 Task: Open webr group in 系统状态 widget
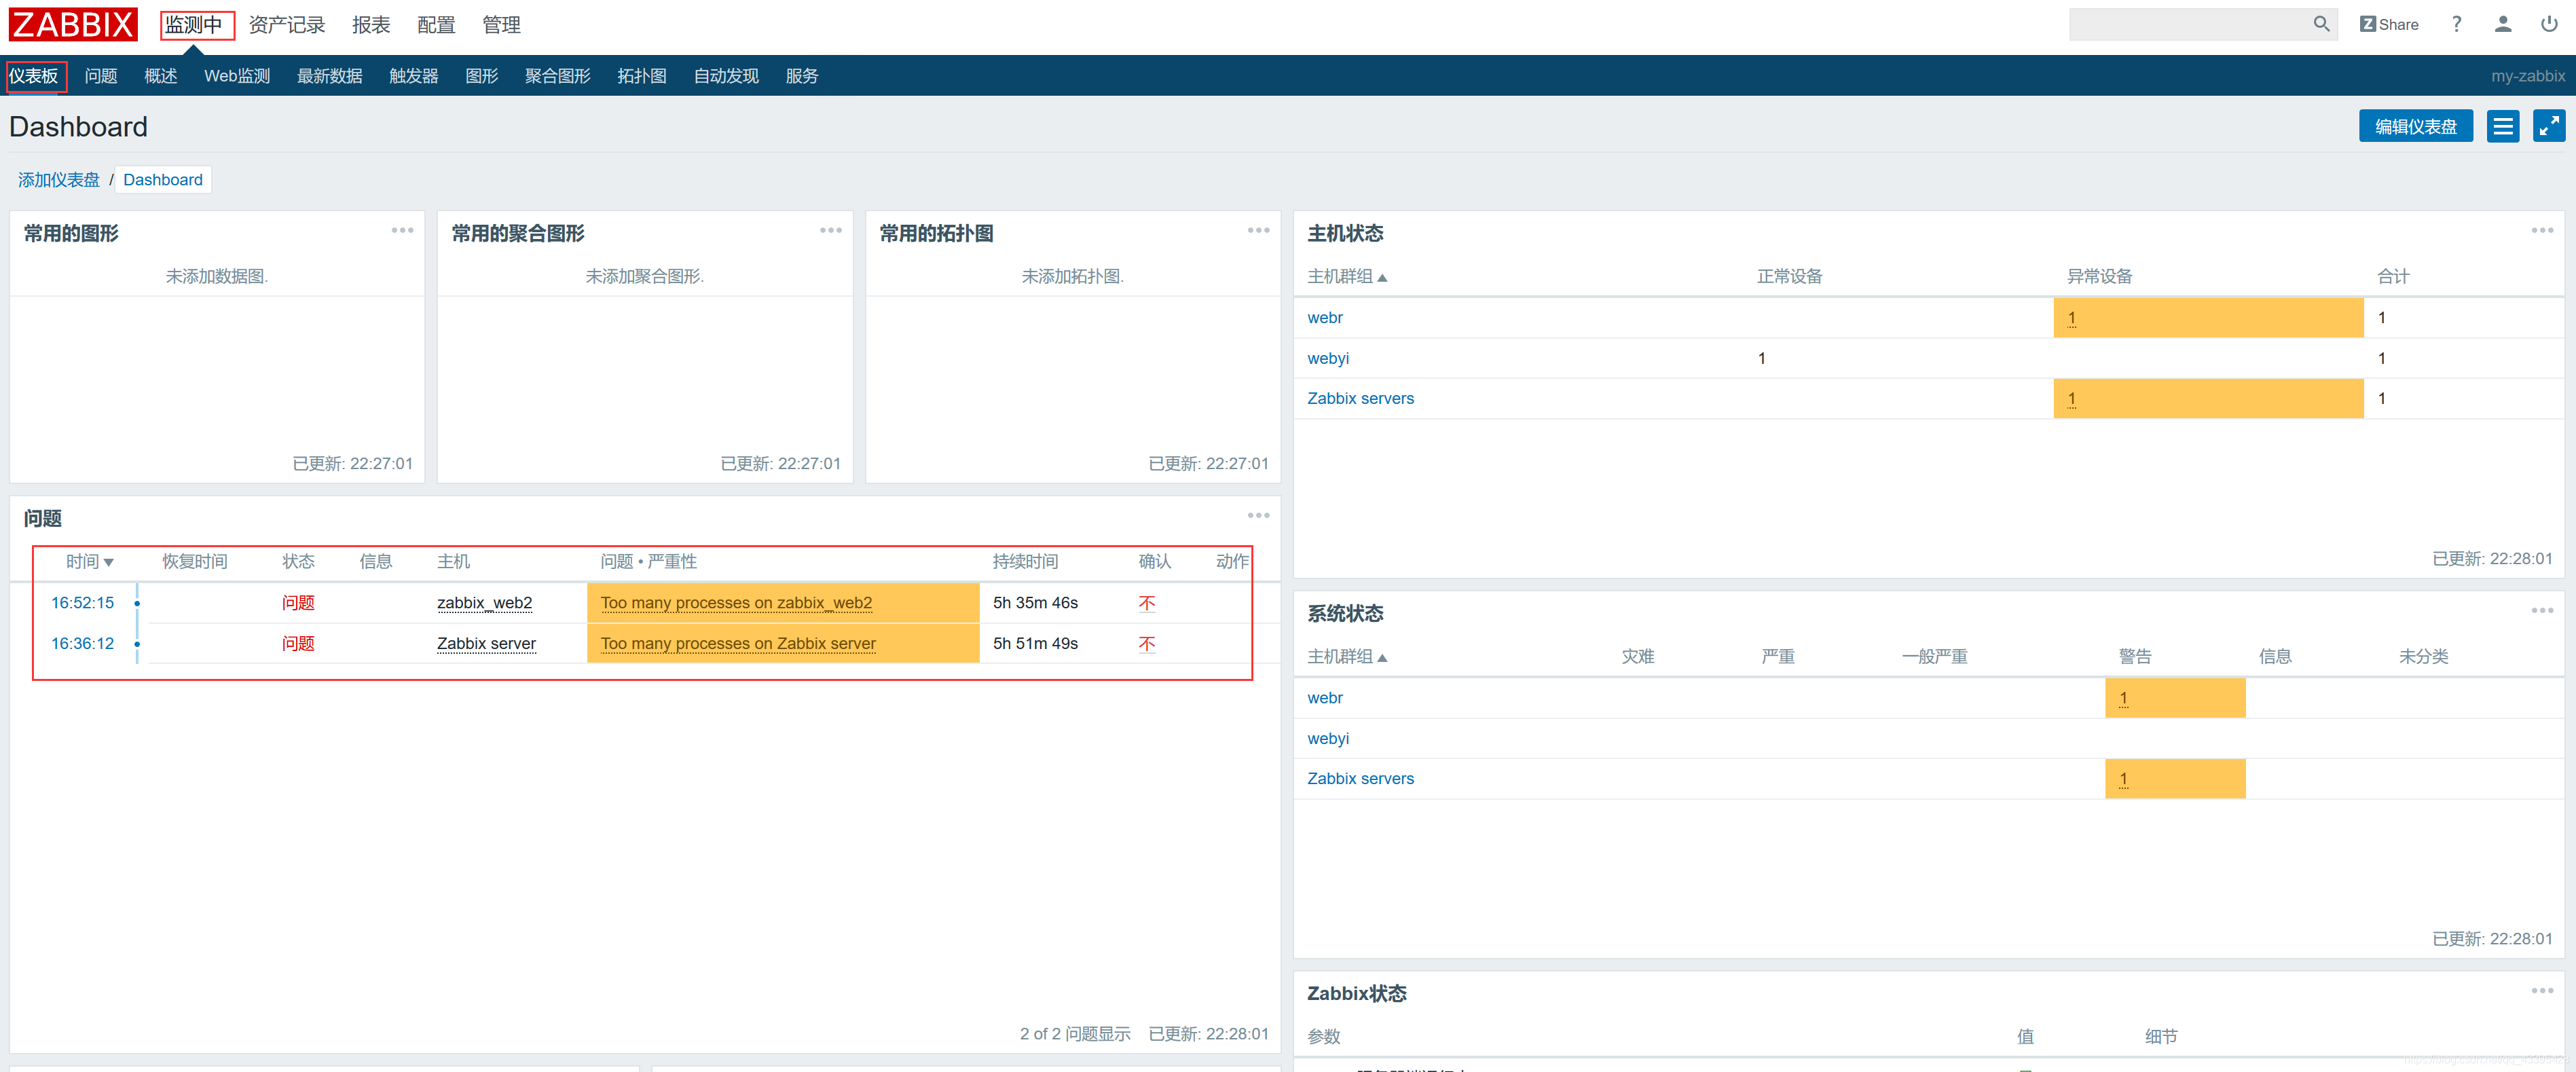tap(1325, 698)
